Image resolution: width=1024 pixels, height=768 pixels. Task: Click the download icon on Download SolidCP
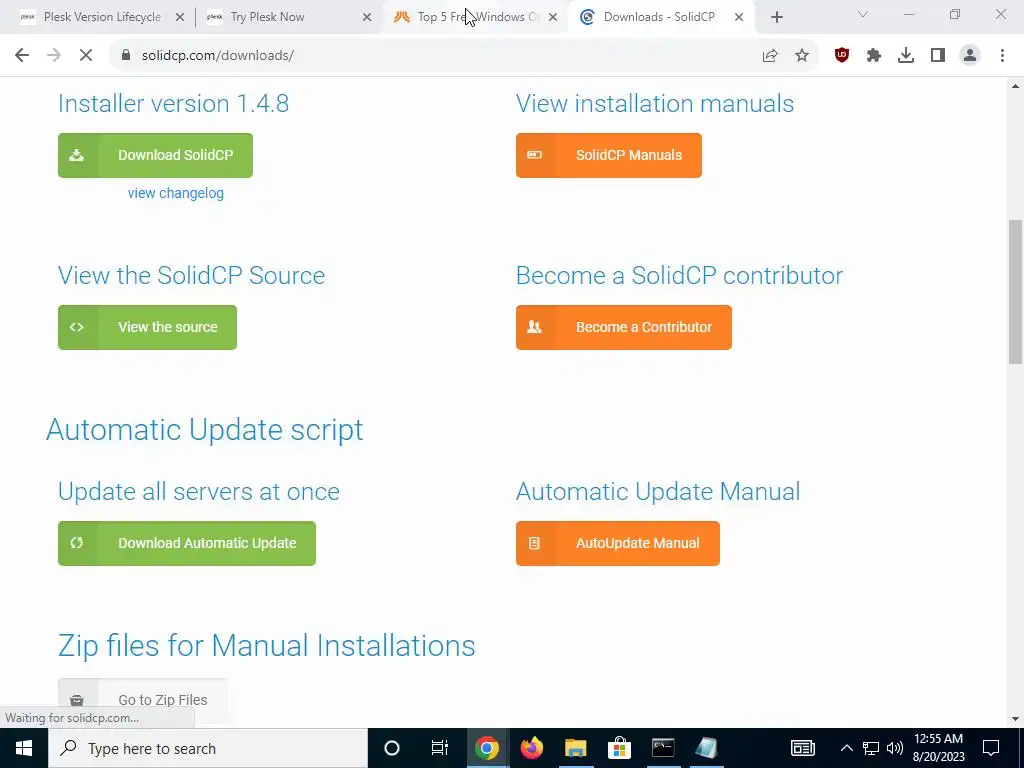tap(77, 155)
